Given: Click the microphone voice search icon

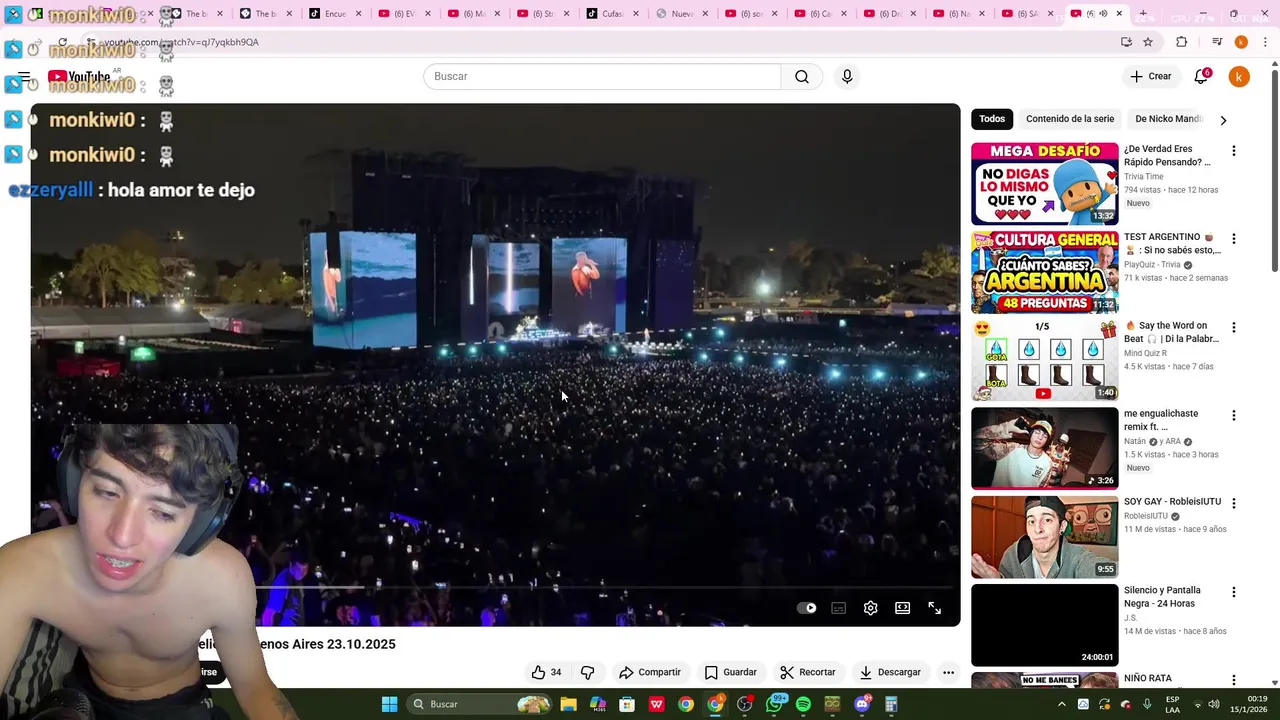Looking at the screenshot, I should (x=847, y=77).
